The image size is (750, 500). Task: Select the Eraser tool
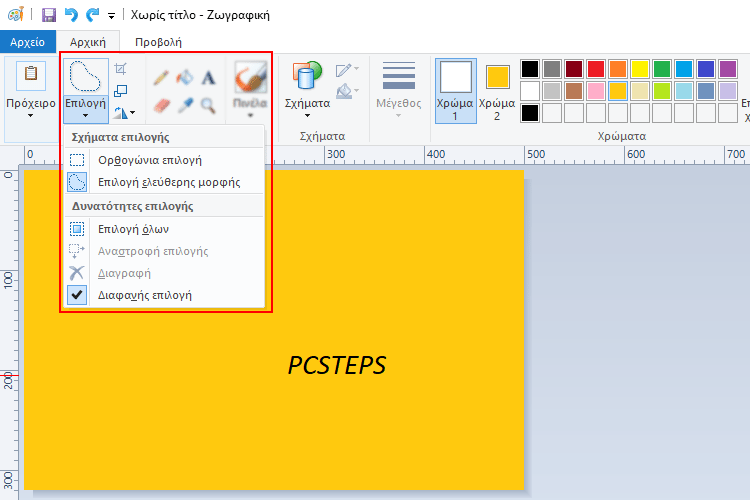[162, 105]
